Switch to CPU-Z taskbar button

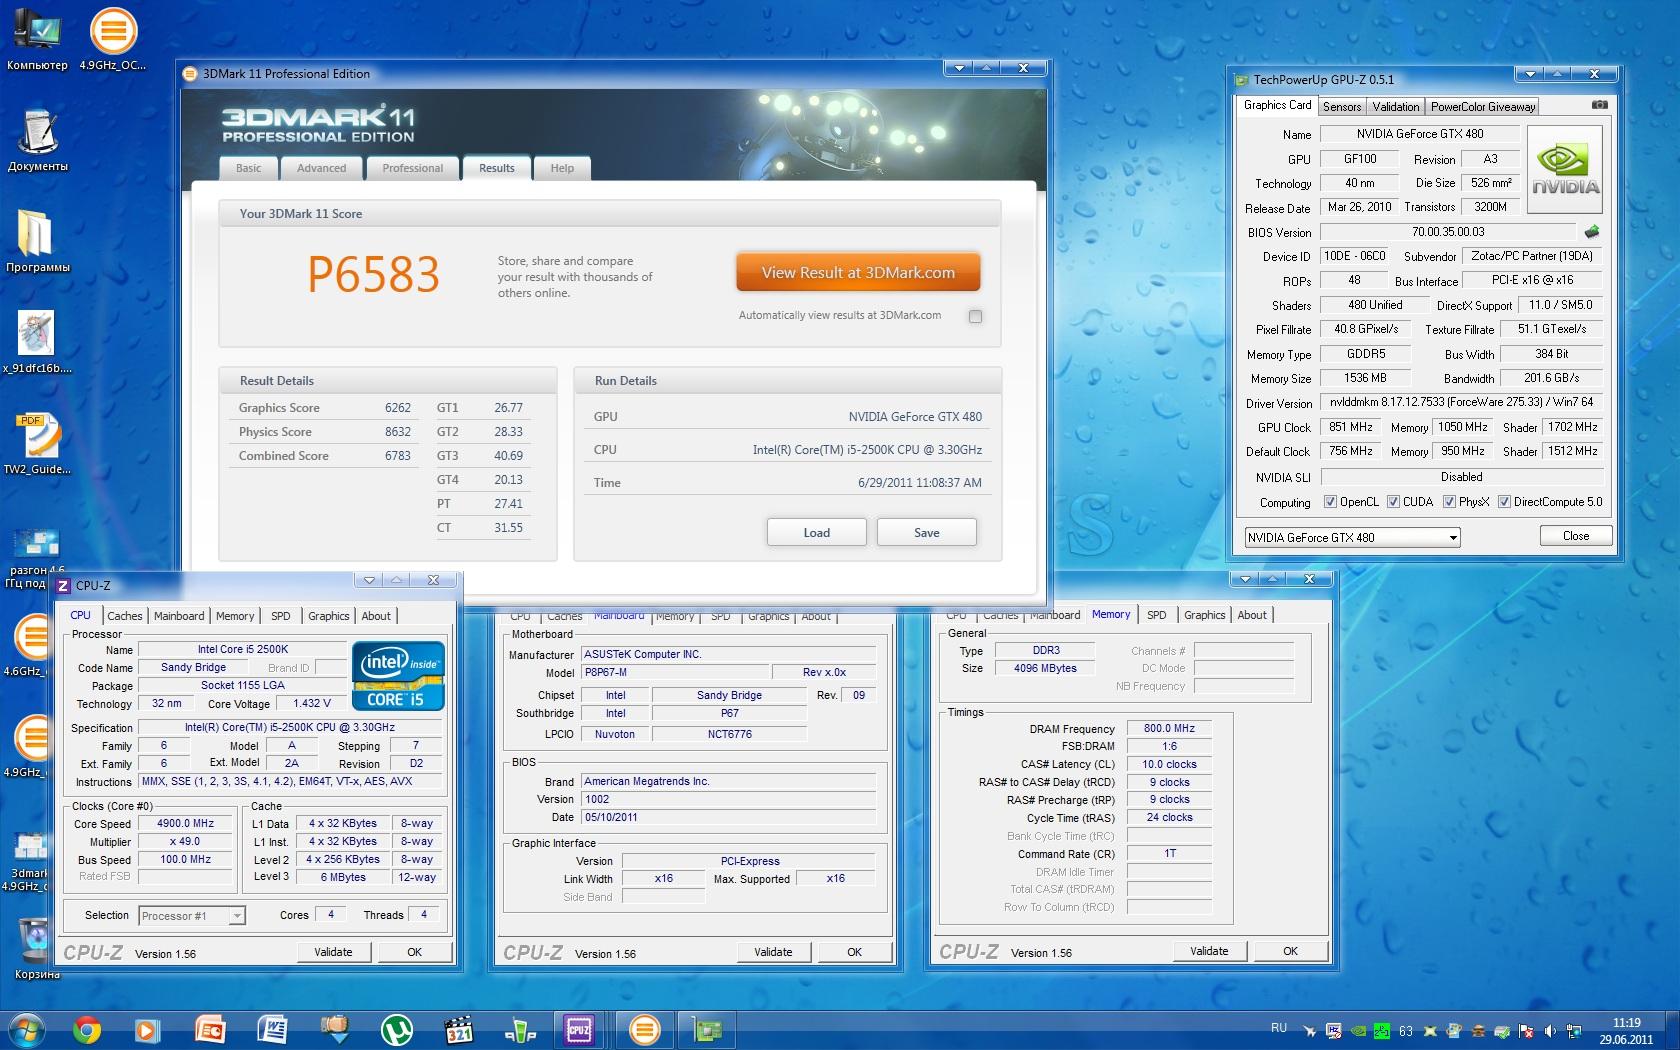point(579,1029)
